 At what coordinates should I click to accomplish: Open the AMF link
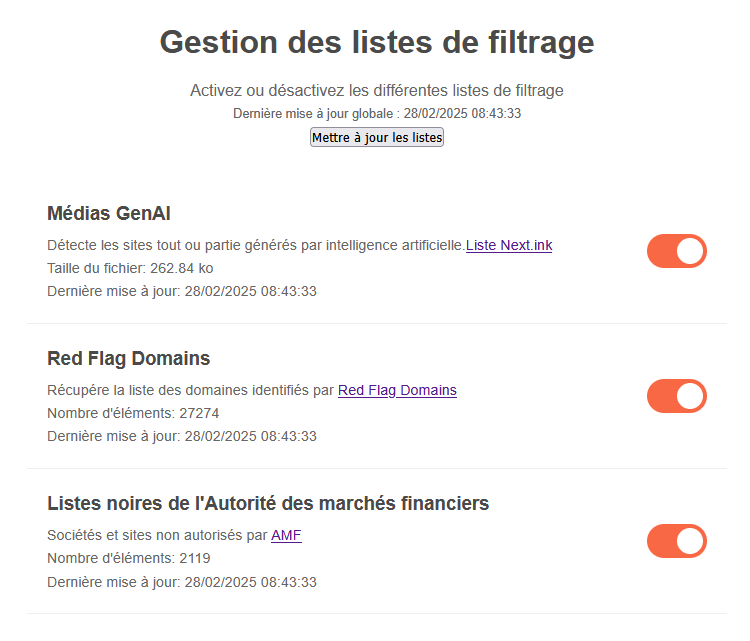coord(286,535)
